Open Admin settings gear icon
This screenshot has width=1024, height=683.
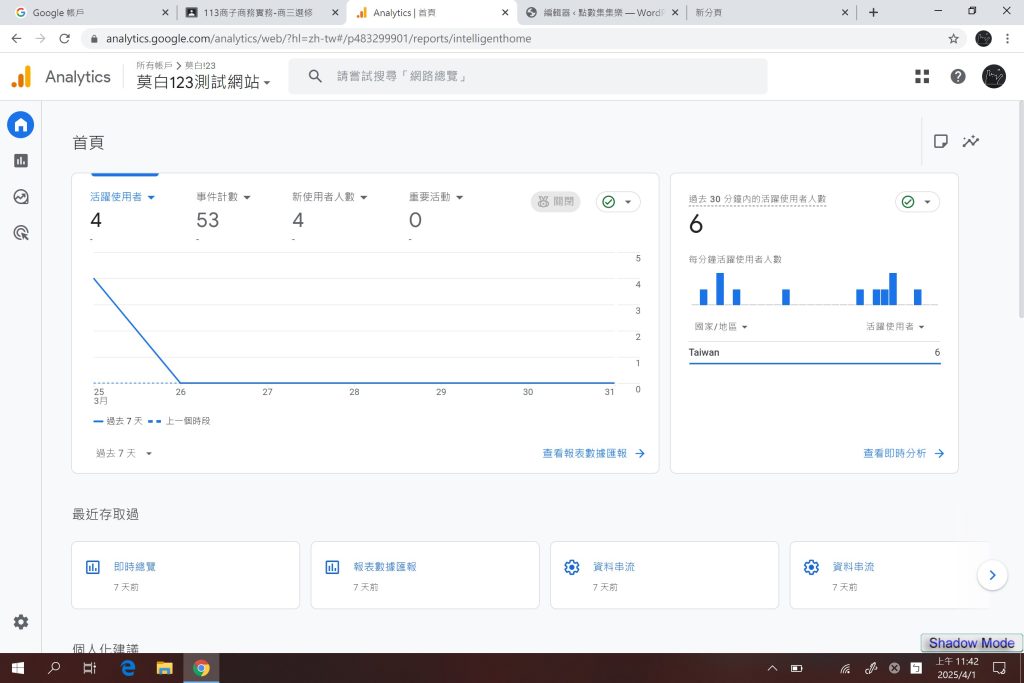pyautogui.click(x=20, y=622)
